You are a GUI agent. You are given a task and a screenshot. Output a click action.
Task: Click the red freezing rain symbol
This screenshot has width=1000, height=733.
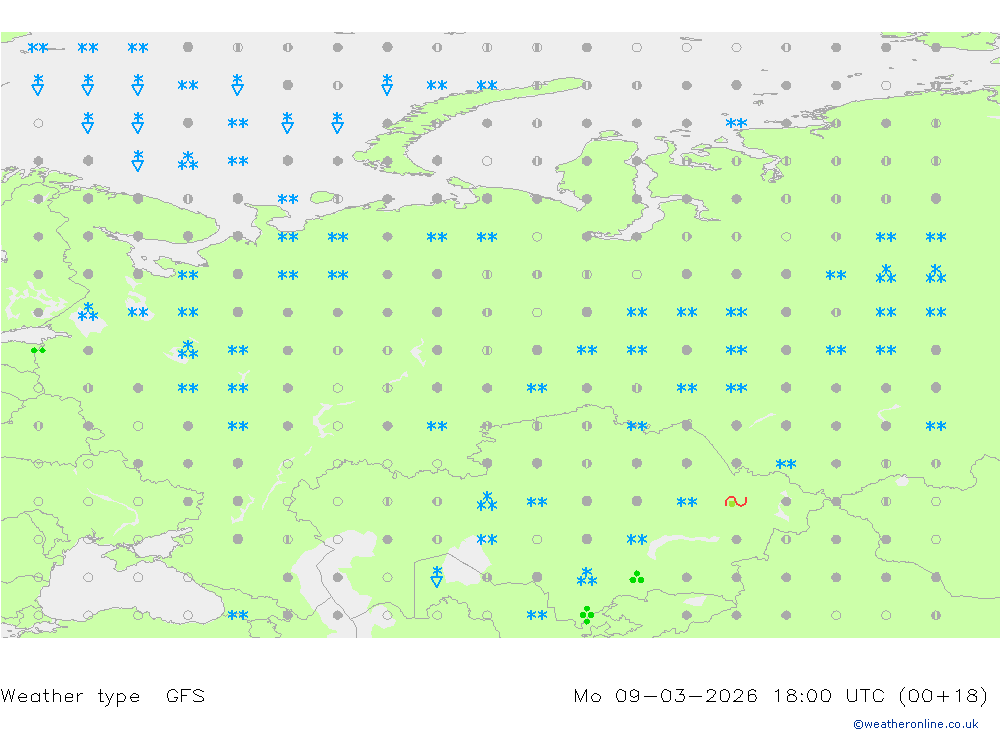tap(736, 501)
